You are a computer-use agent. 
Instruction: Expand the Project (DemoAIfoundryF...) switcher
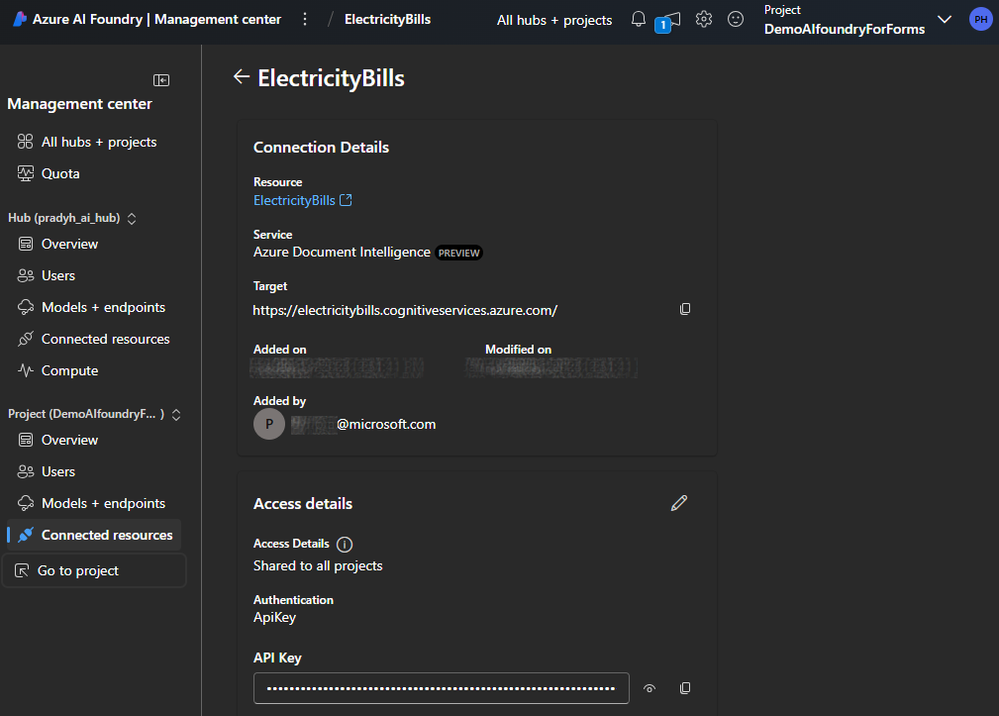point(176,415)
